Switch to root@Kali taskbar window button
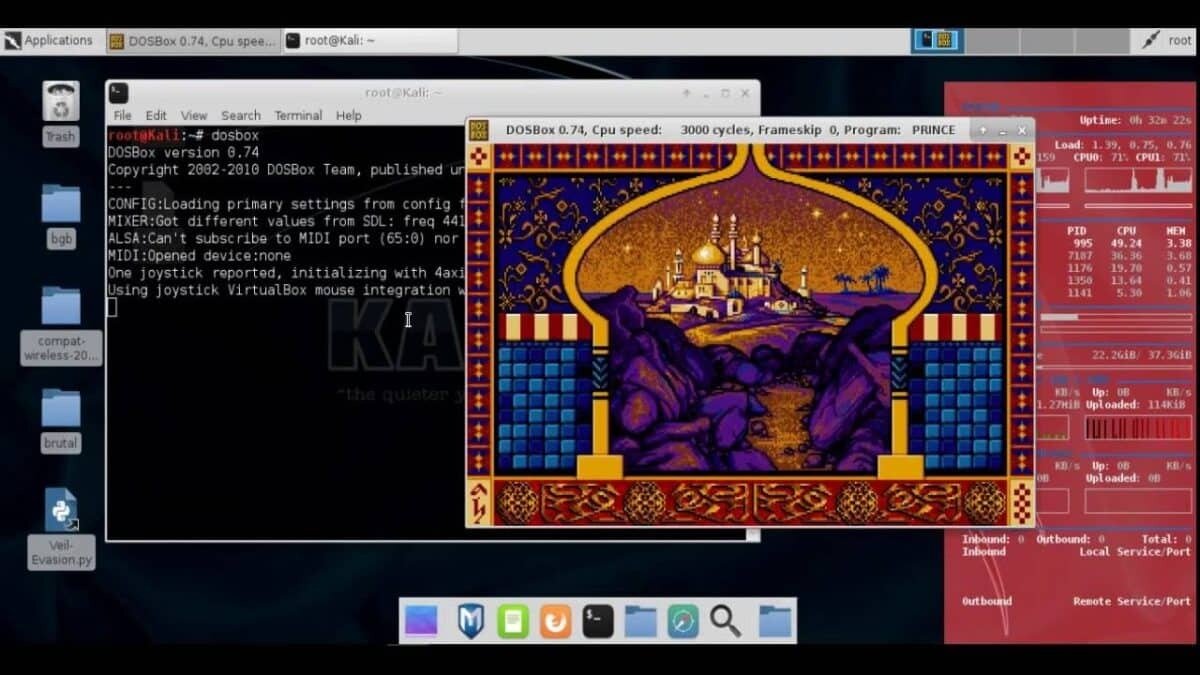 click(368, 41)
